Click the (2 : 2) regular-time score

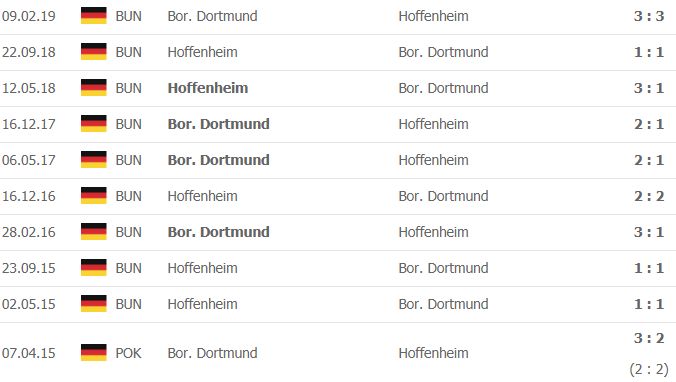click(x=649, y=369)
